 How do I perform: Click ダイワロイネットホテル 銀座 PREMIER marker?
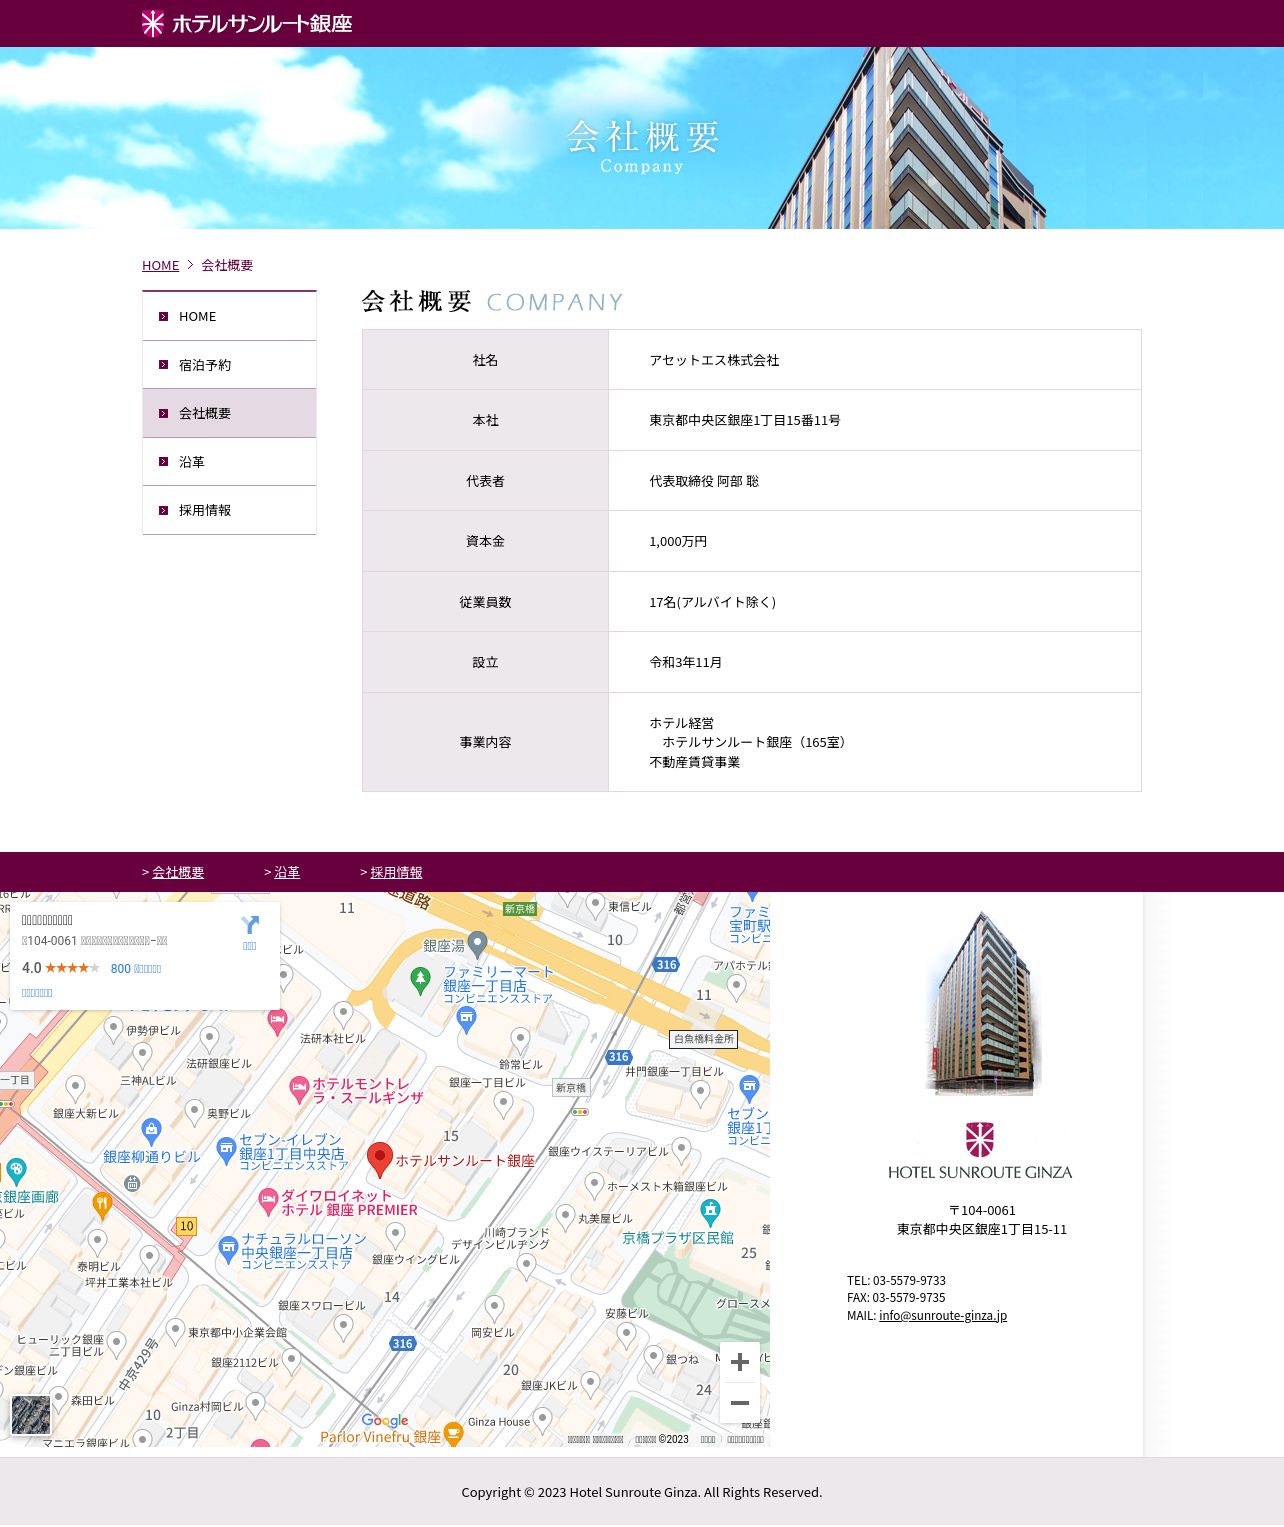267,1200
